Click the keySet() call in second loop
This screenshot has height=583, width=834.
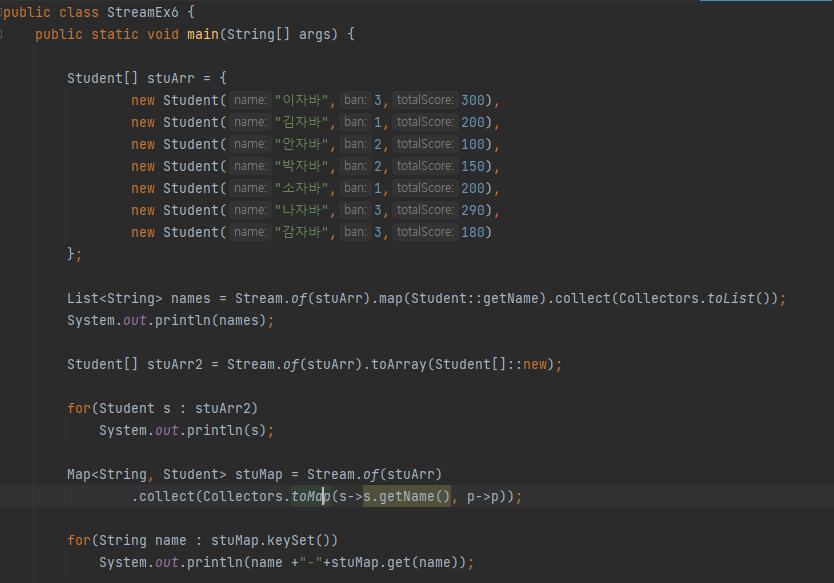[298, 540]
